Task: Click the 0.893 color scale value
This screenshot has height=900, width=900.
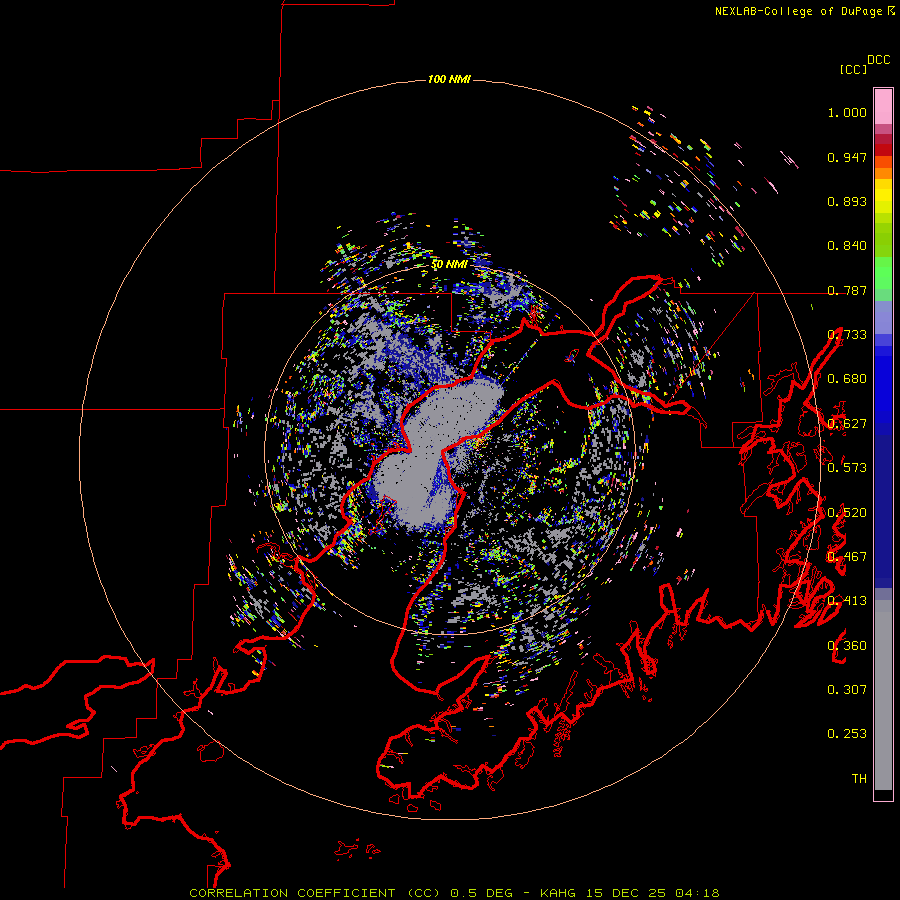Action: point(847,201)
